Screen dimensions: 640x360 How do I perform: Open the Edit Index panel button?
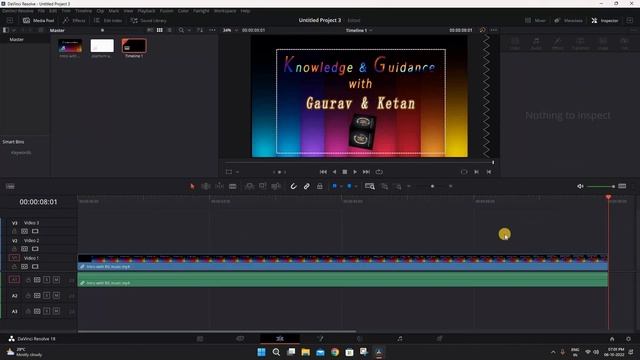108,20
